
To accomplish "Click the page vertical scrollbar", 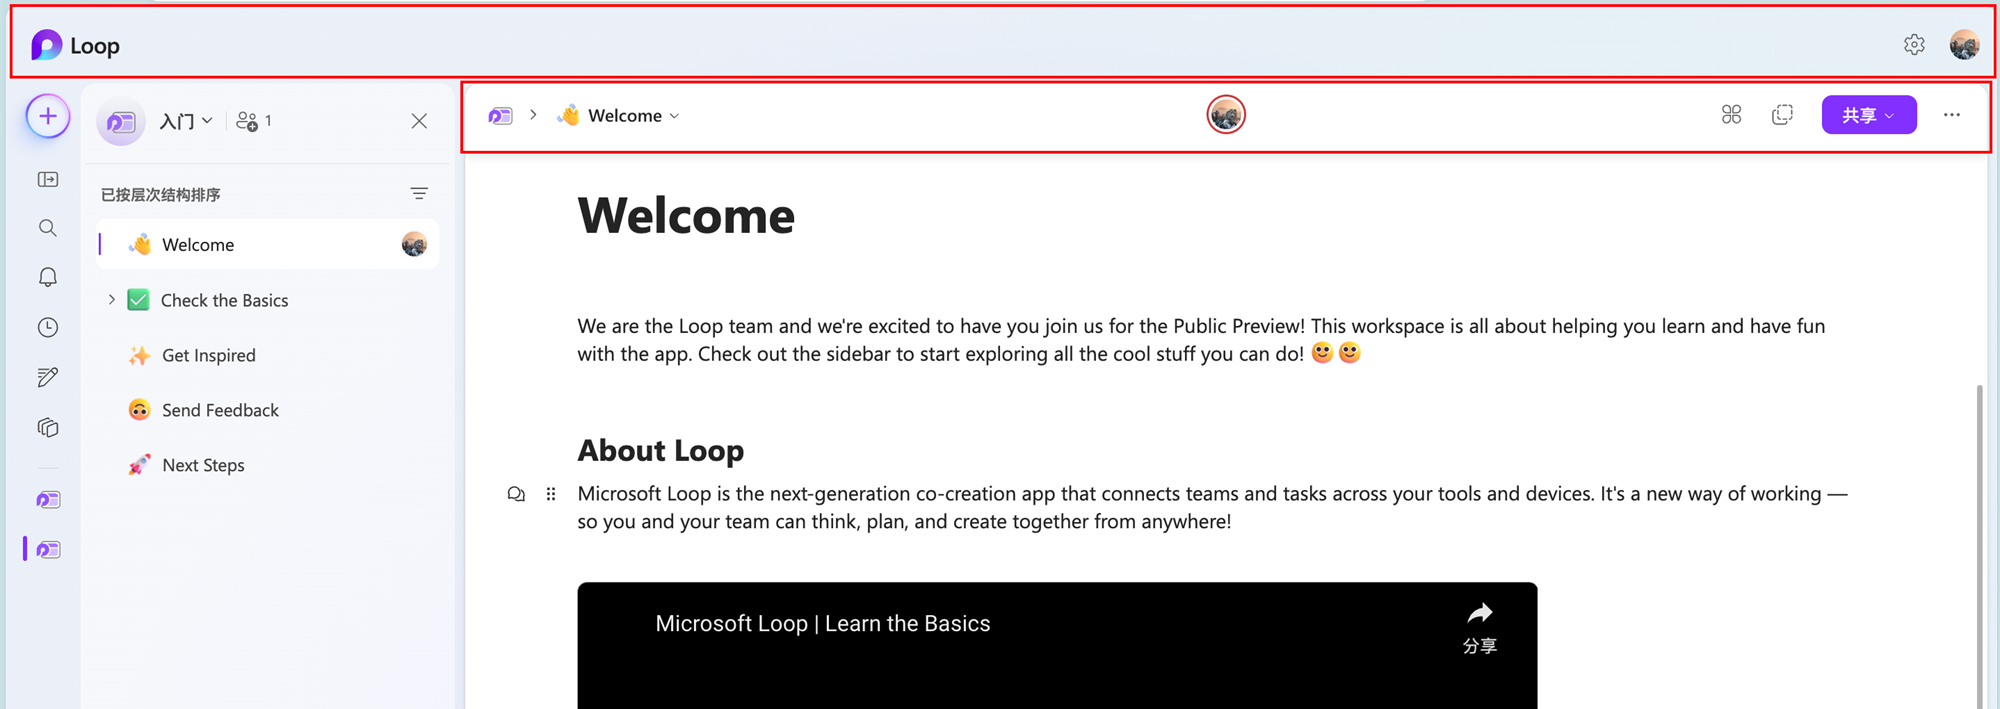I will pos(1979,545).
